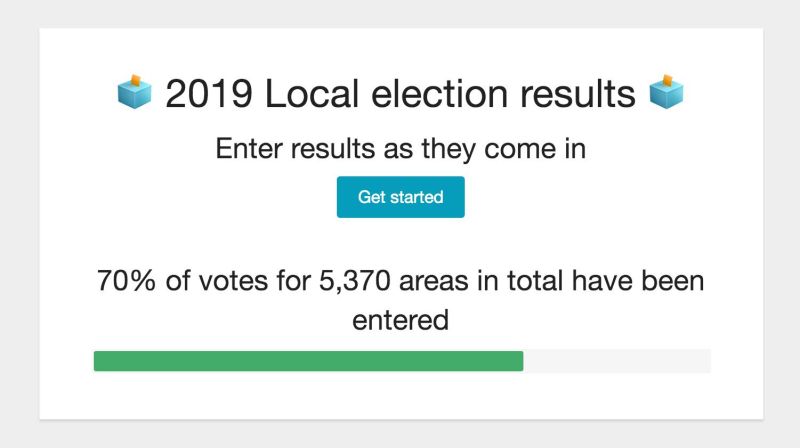
Task: Click the left end of the green progress bar
Action: pyautogui.click(x=98, y=361)
